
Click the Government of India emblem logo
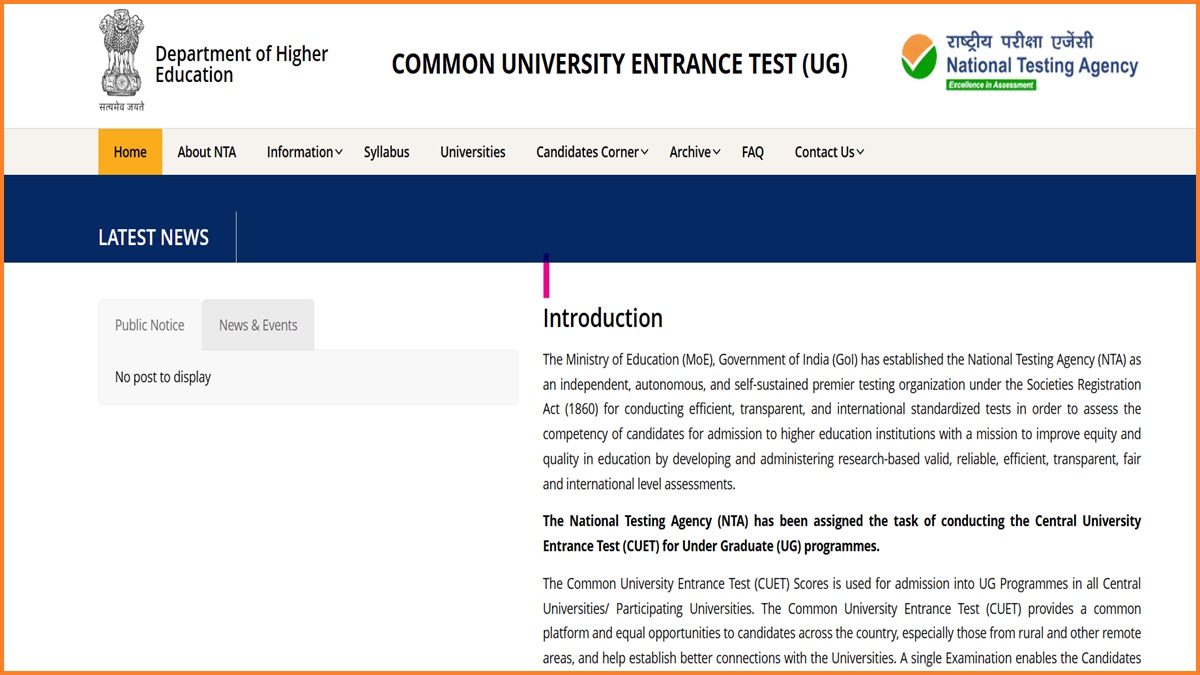(121, 56)
